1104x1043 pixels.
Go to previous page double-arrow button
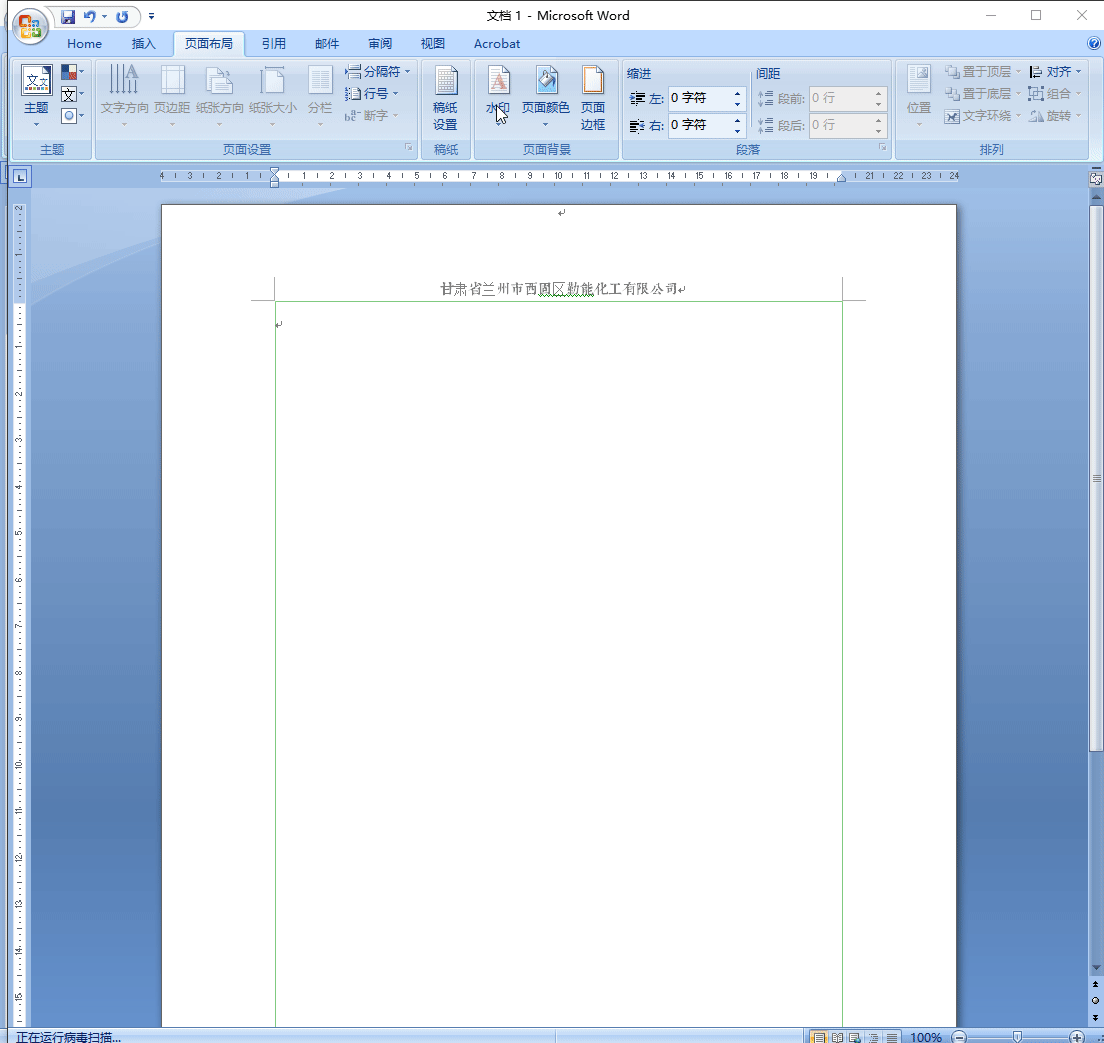click(1096, 985)
